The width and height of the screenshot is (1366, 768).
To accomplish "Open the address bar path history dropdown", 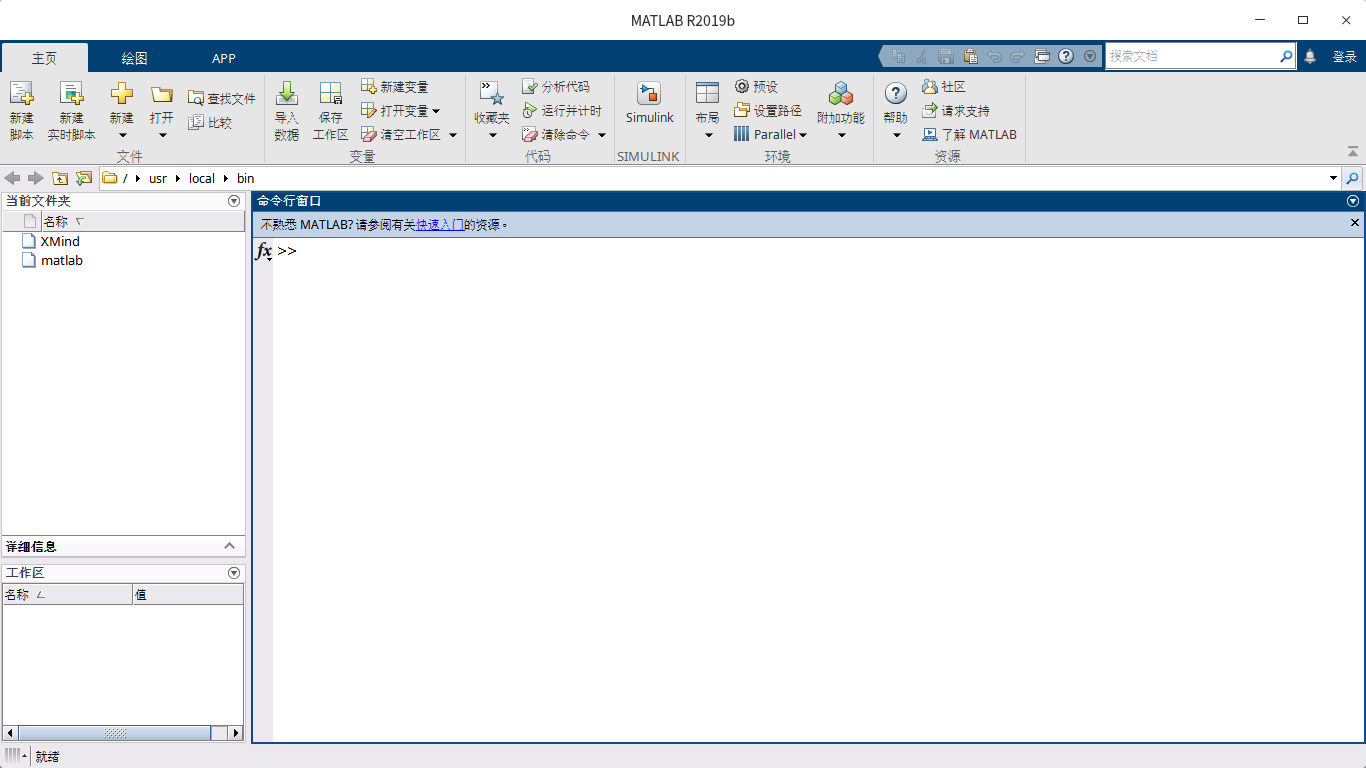I will pos(1333,178).
